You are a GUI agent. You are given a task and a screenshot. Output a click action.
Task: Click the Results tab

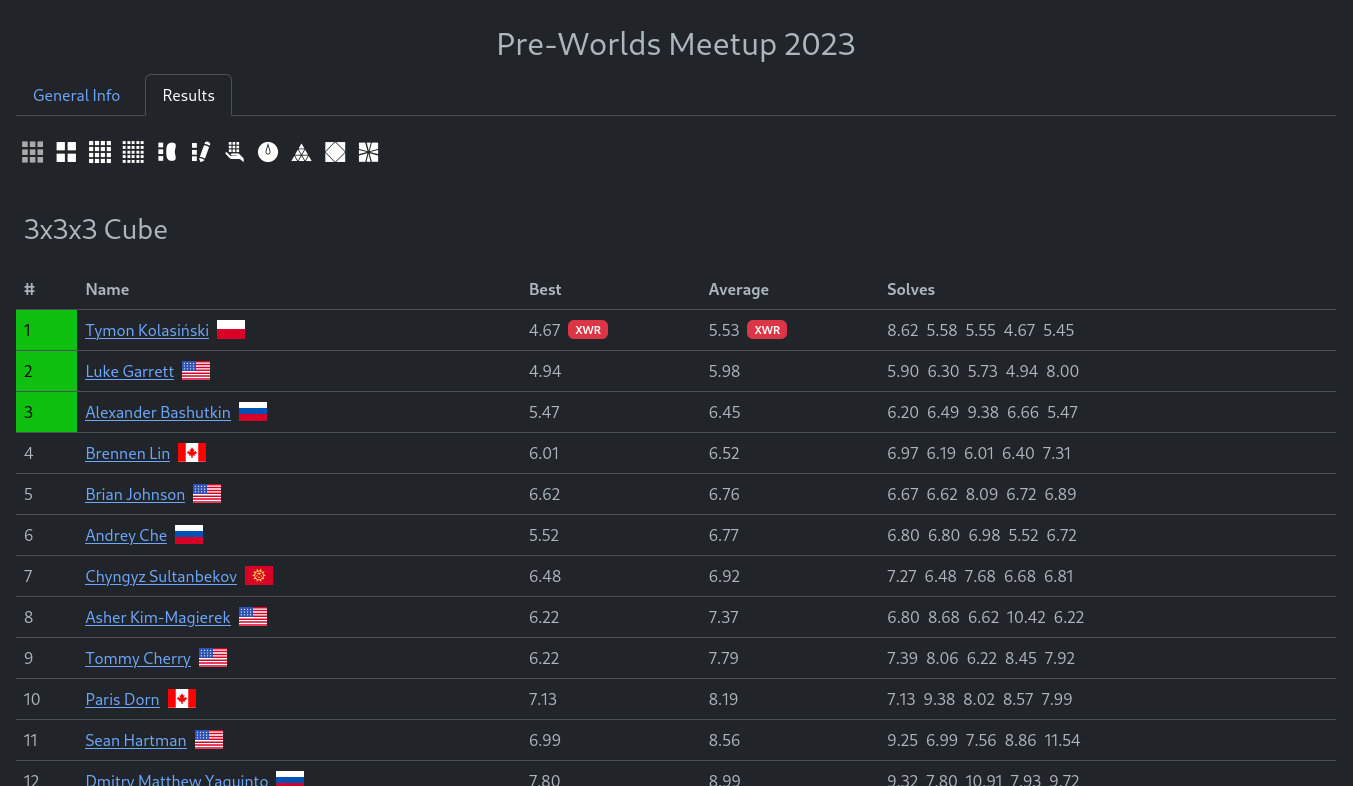[188, 95]
